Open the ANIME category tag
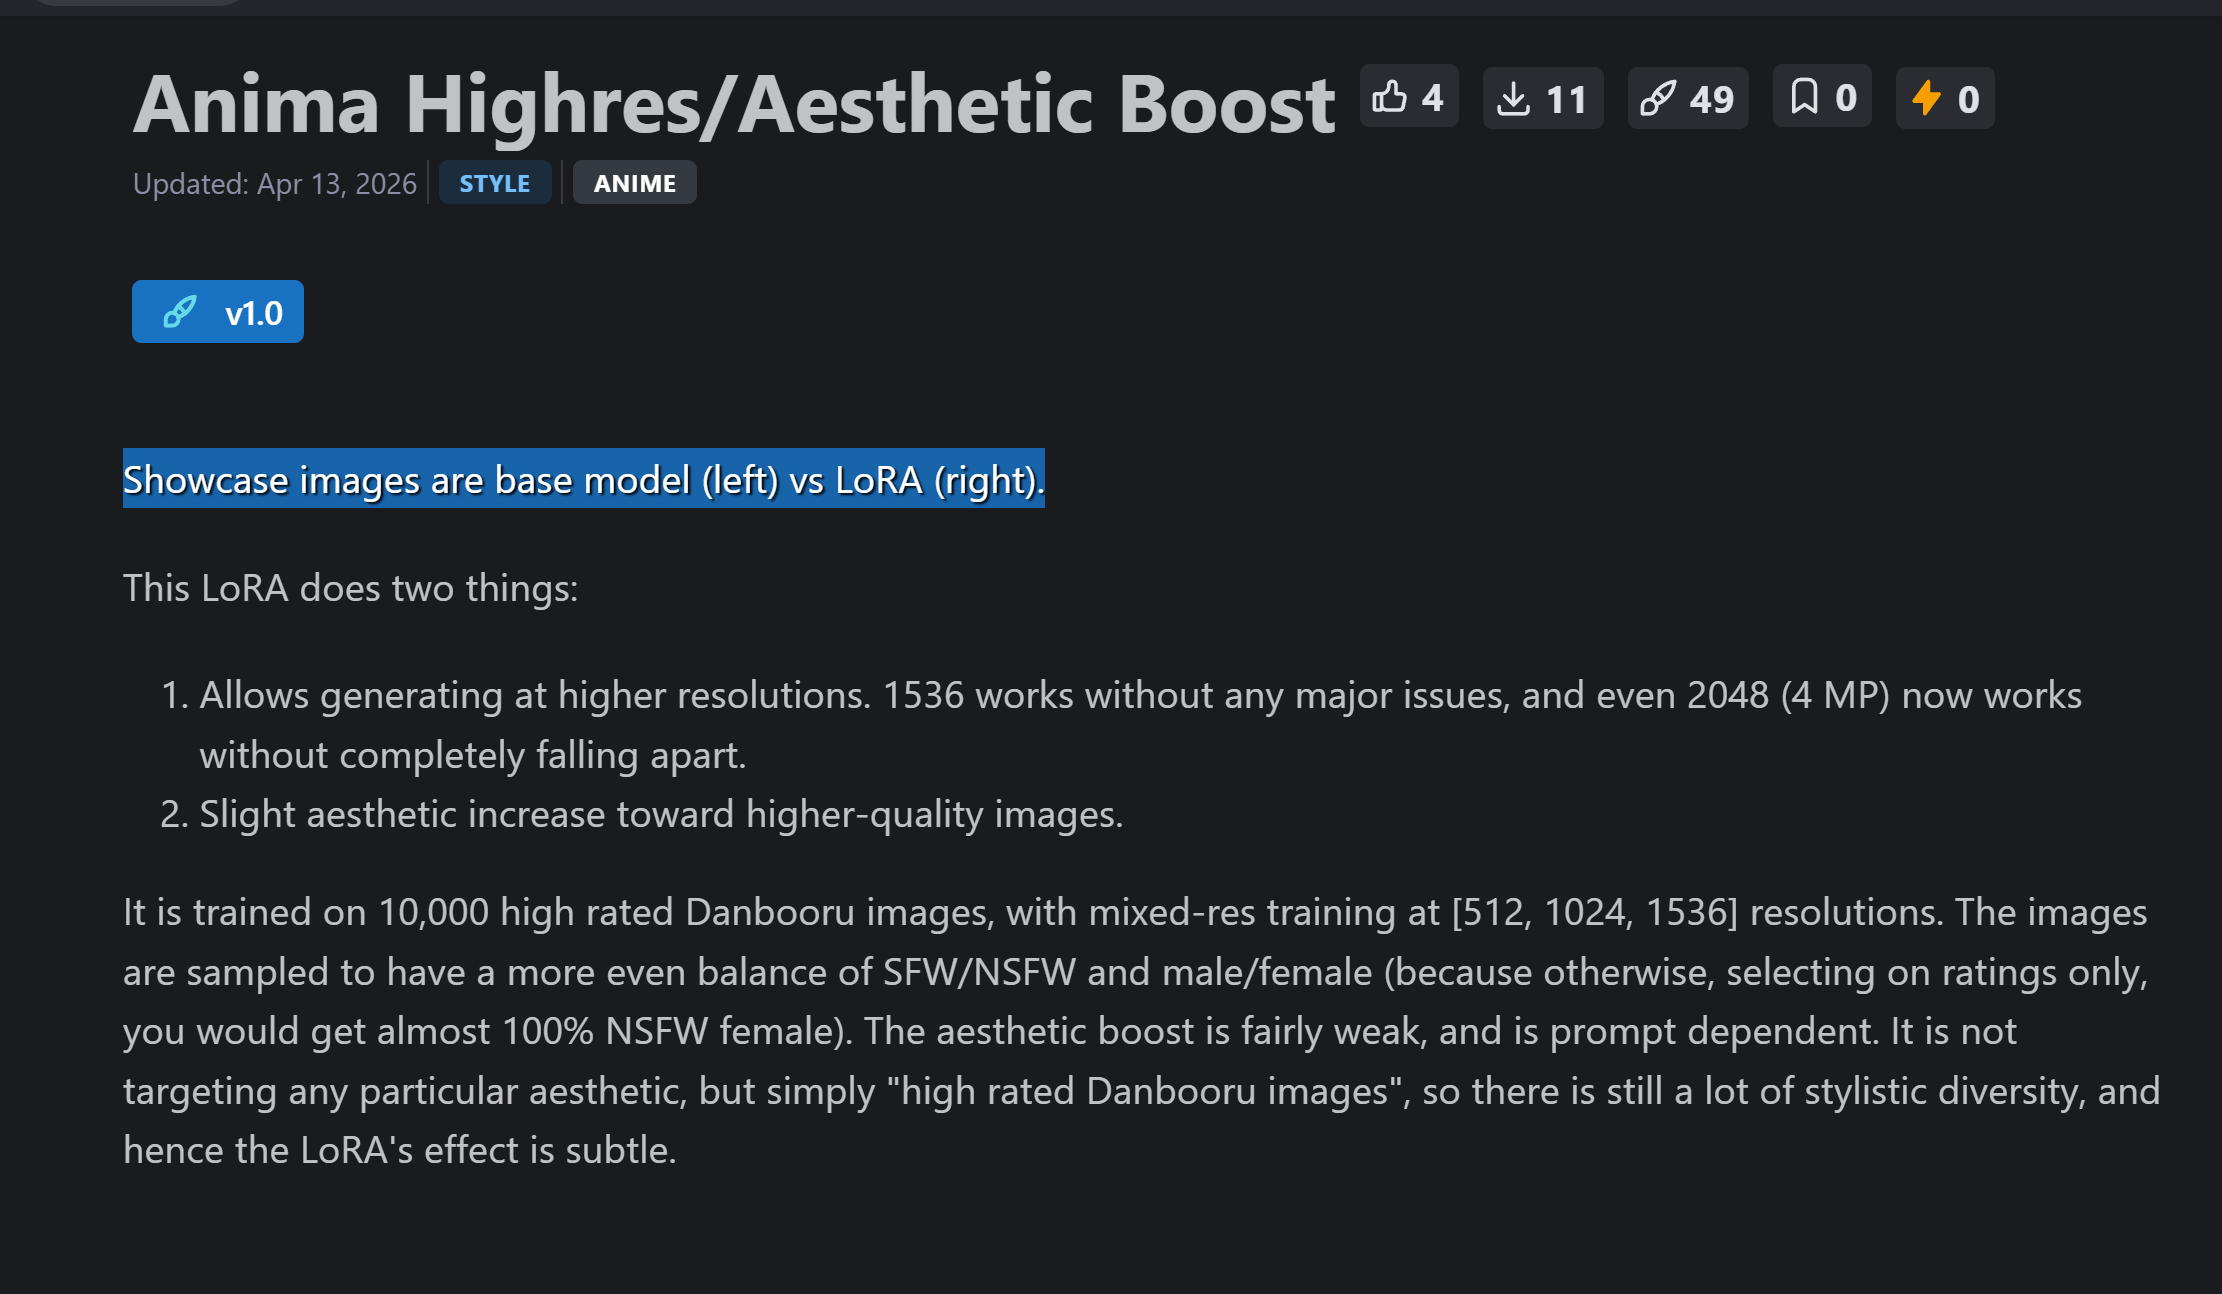Image resolution: width=2222 pixels, height=1294 pixels. 634,183
